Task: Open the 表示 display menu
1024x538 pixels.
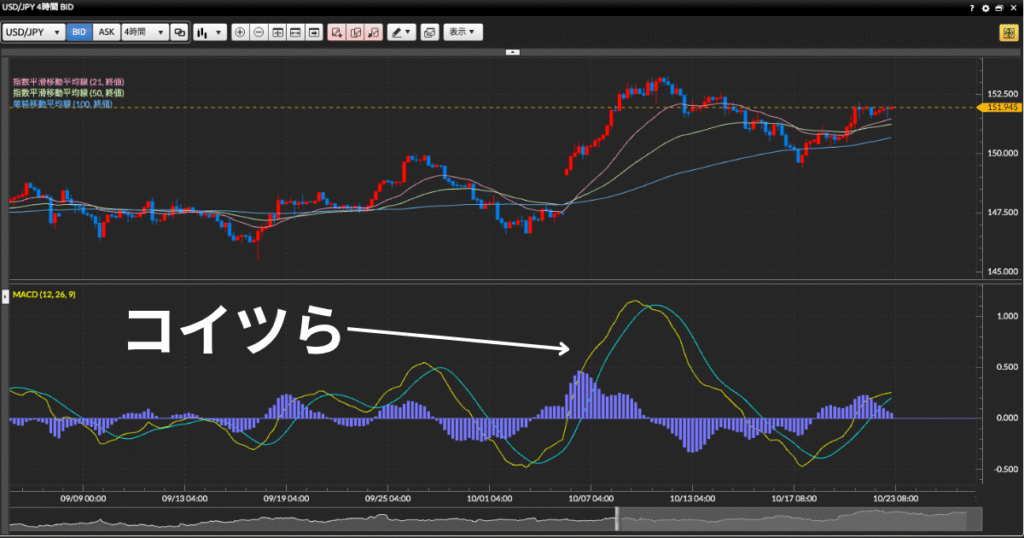Action: point(462,32)
